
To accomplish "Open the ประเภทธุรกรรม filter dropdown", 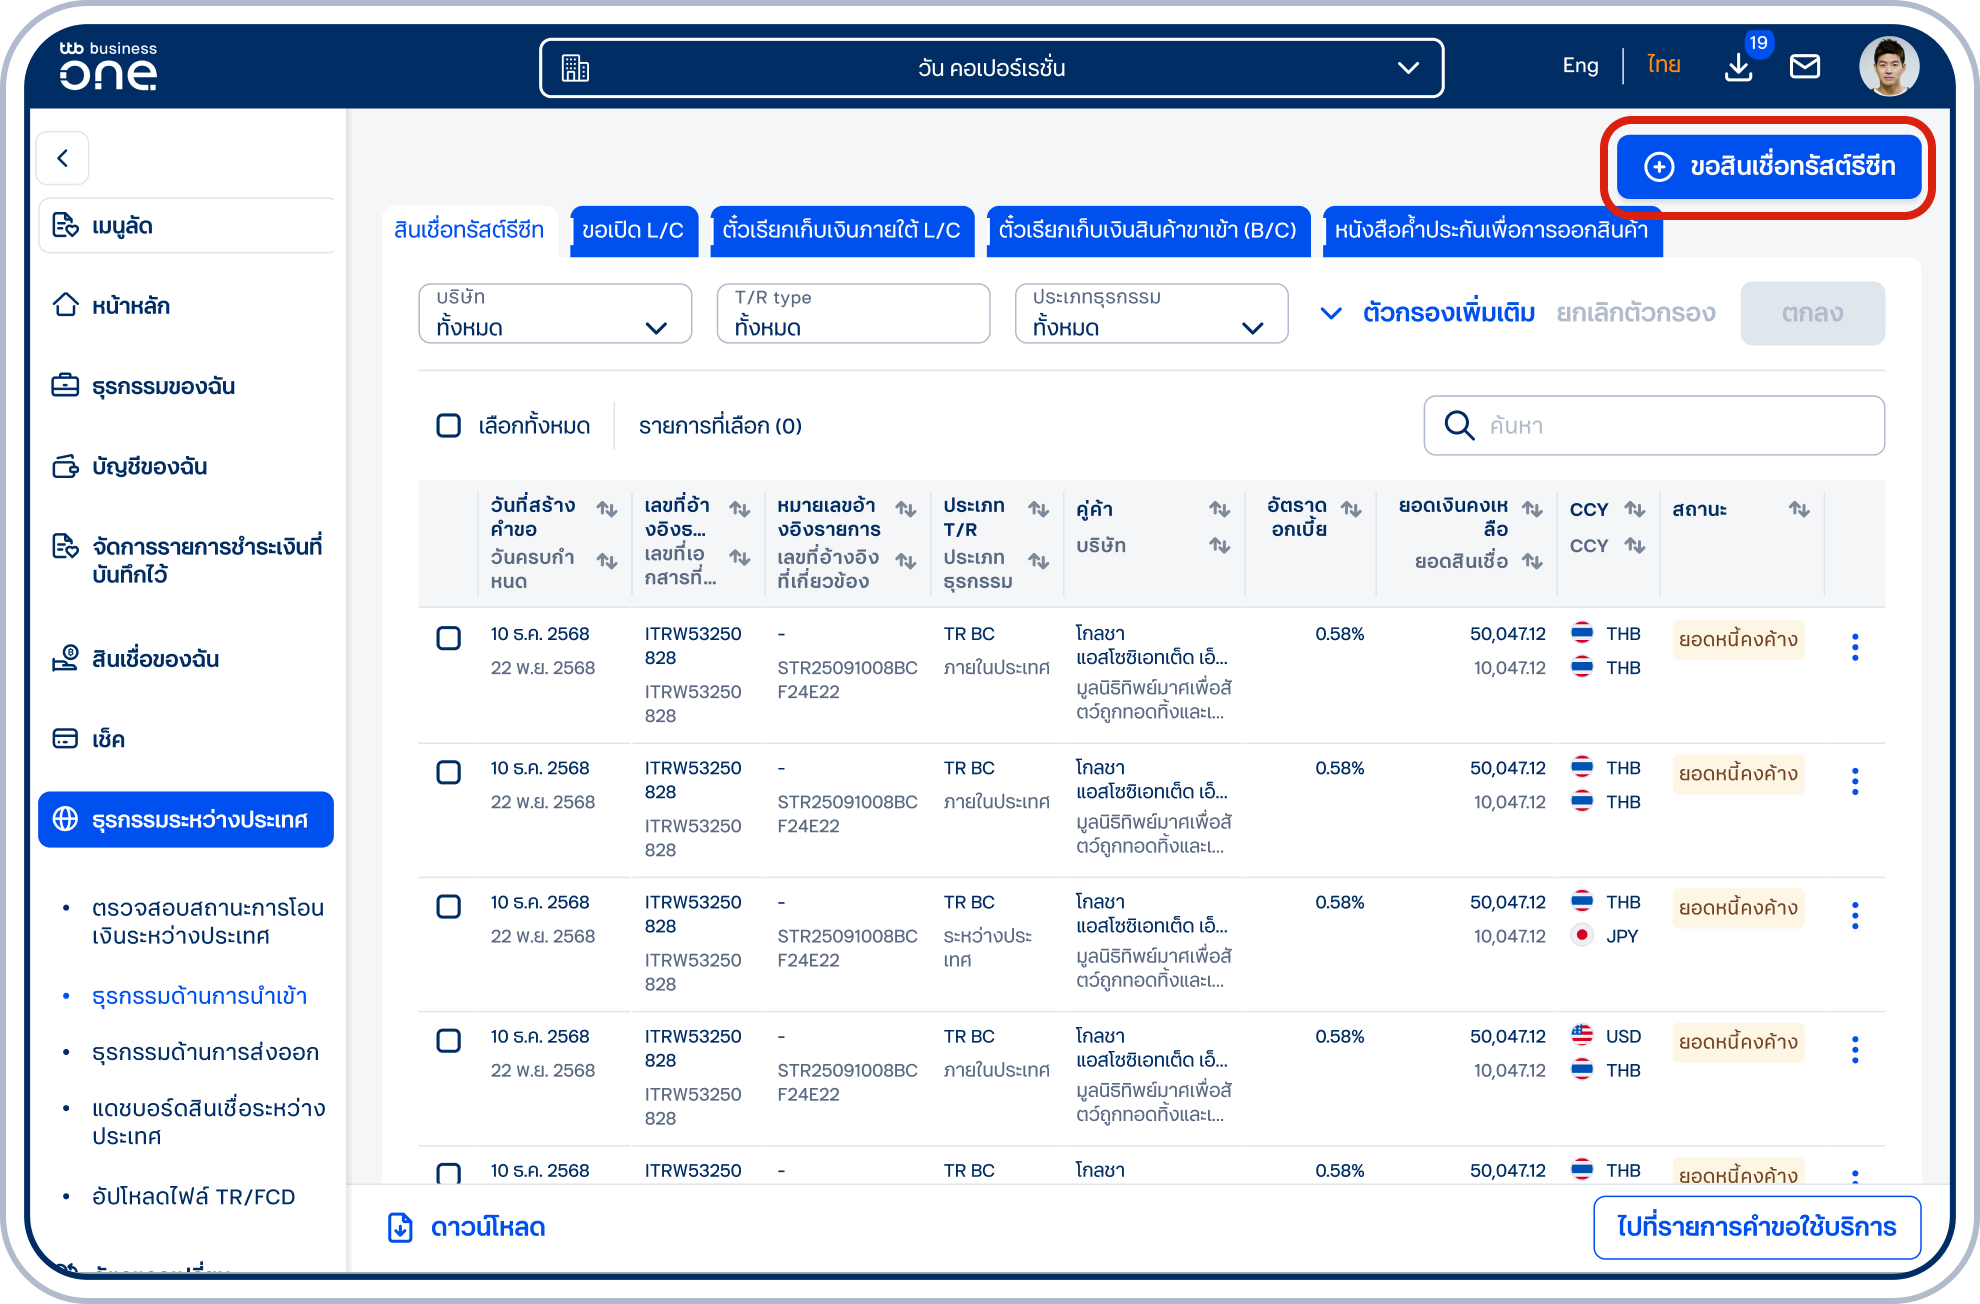I will tap(1151, 313).
